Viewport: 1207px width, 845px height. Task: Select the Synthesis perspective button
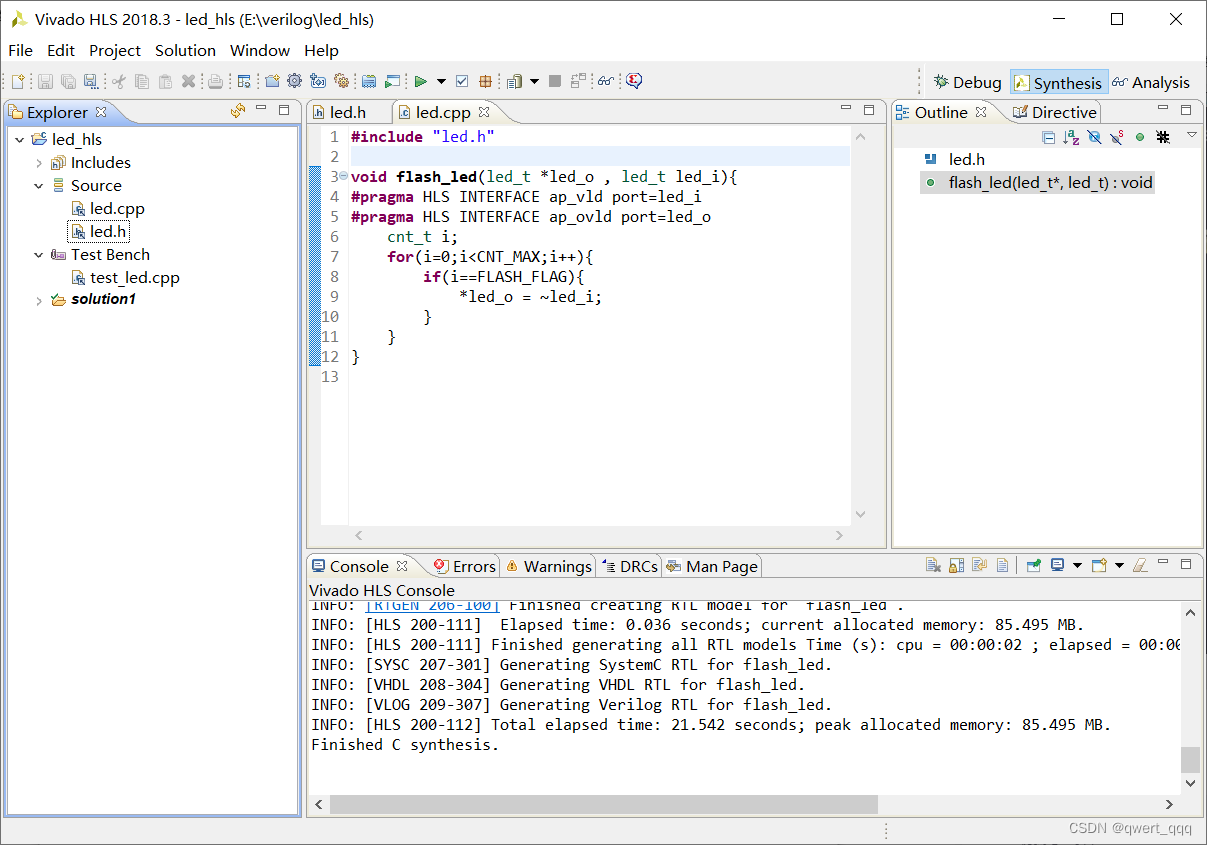(x=1058, y=83)
